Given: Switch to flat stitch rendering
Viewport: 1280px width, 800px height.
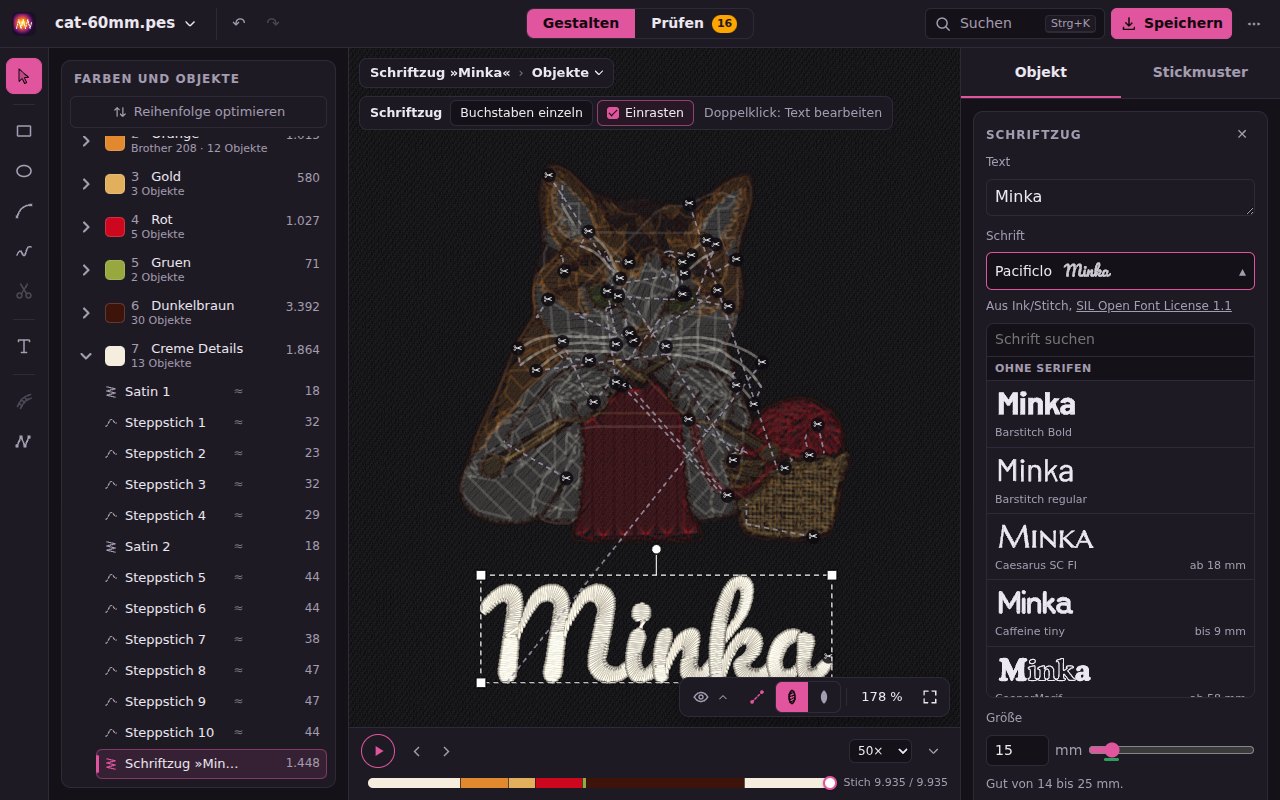Looking at the screenshot, I should point(824,697).
